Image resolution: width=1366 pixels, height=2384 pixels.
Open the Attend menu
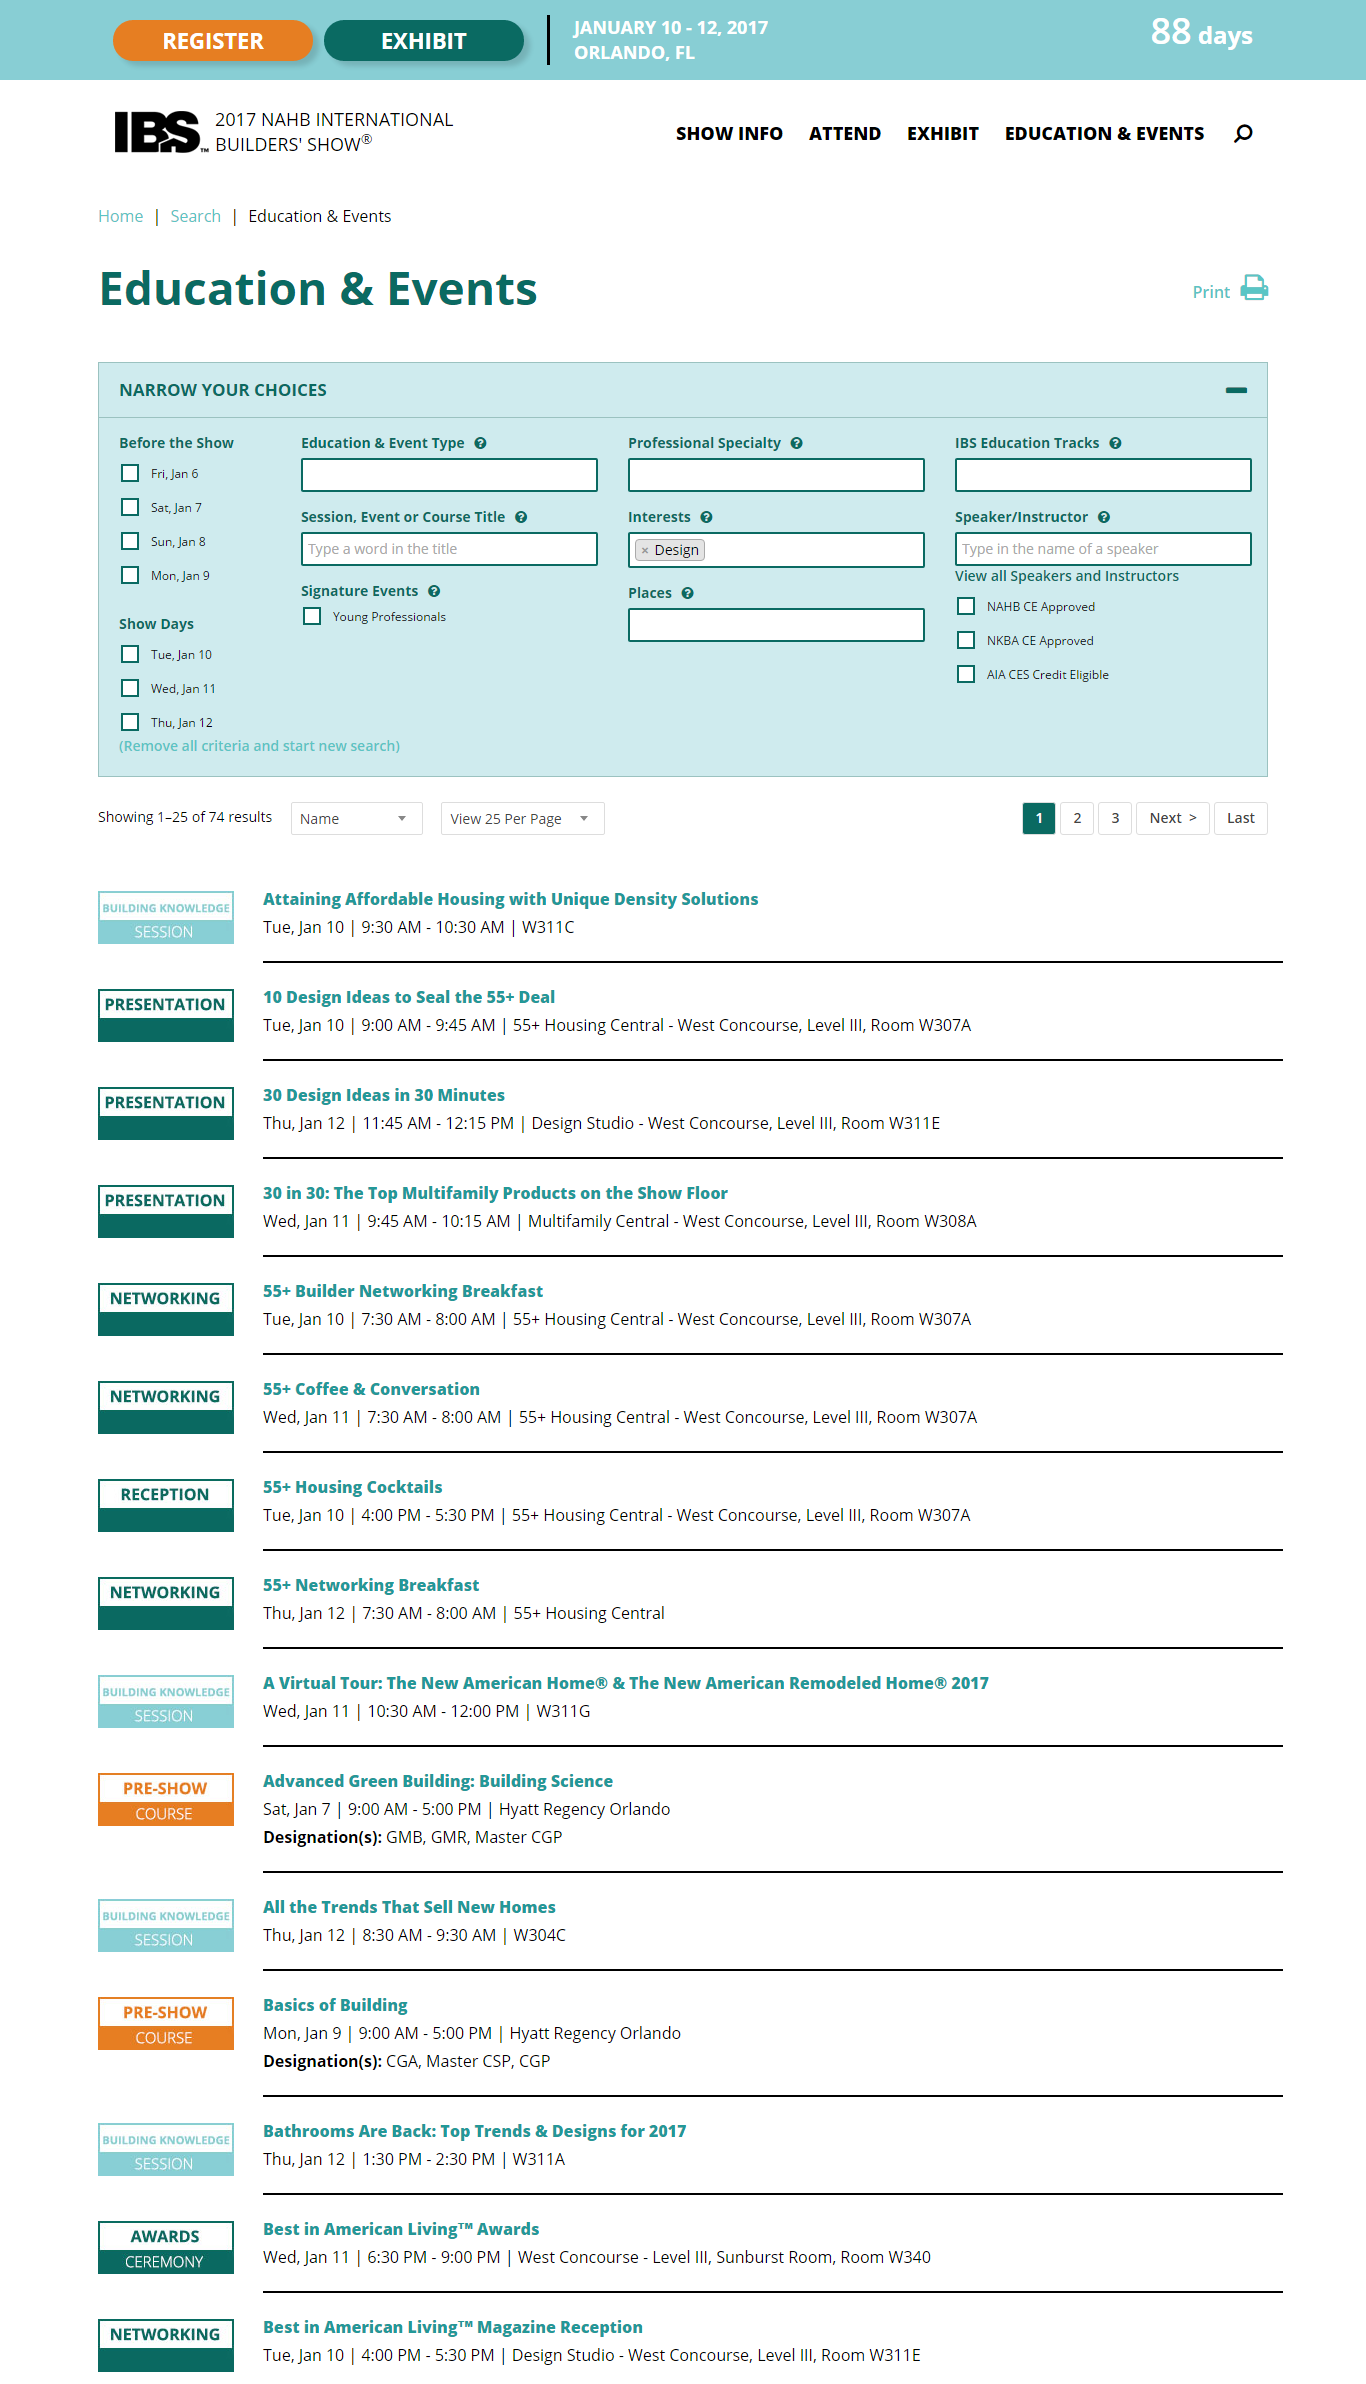(x=845, y=133)
